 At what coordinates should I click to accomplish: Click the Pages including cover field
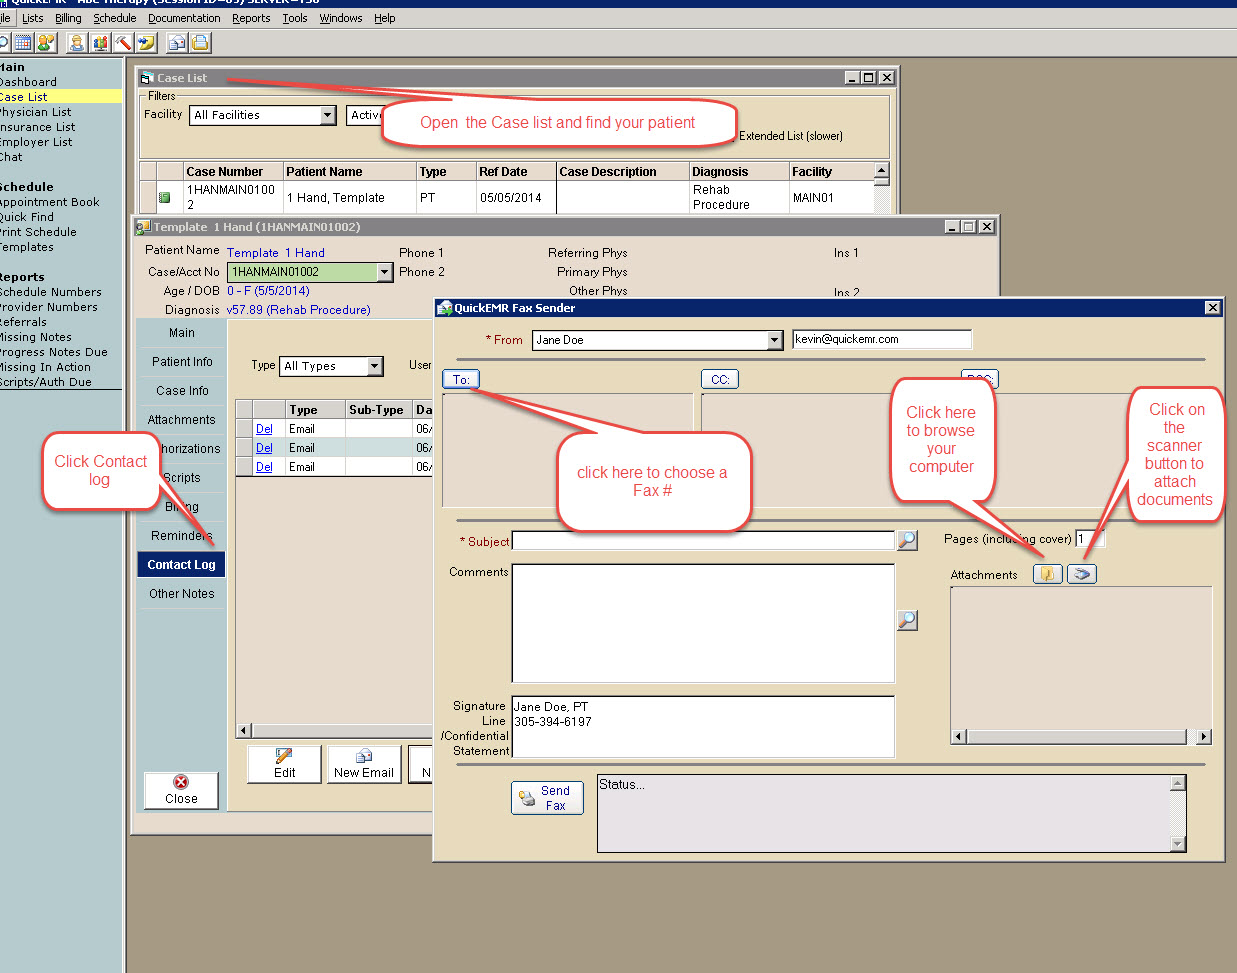pyautogui.click(x=1089, y=539)
